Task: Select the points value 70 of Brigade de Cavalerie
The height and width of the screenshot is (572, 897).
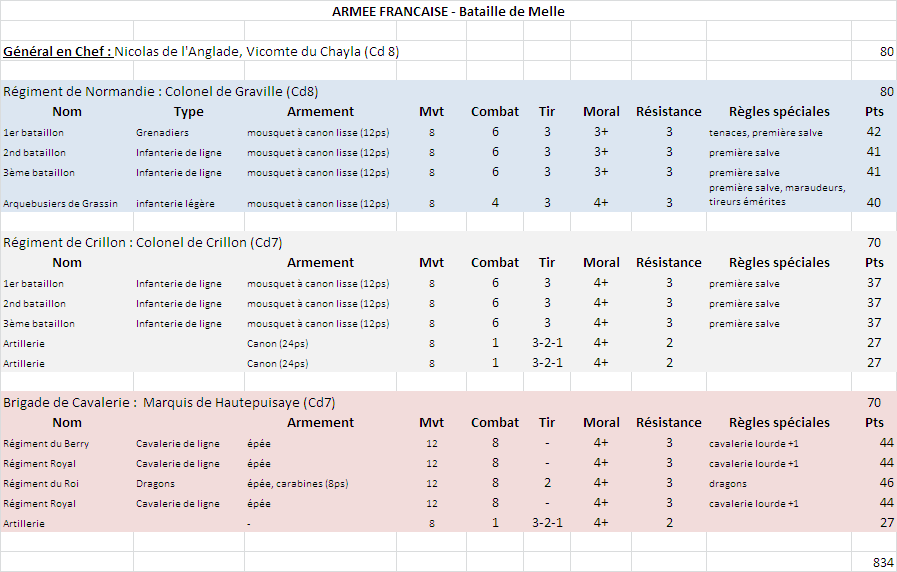Action: 874,403
